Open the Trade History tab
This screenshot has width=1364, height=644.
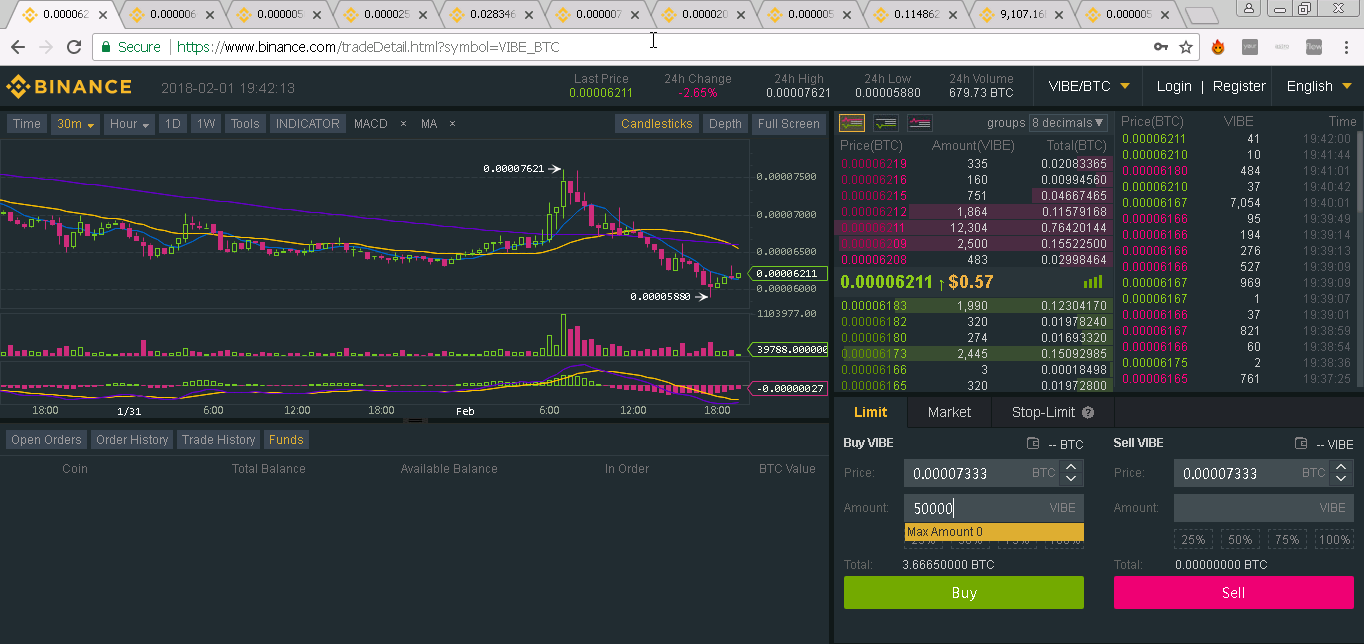tap(218, 440)
